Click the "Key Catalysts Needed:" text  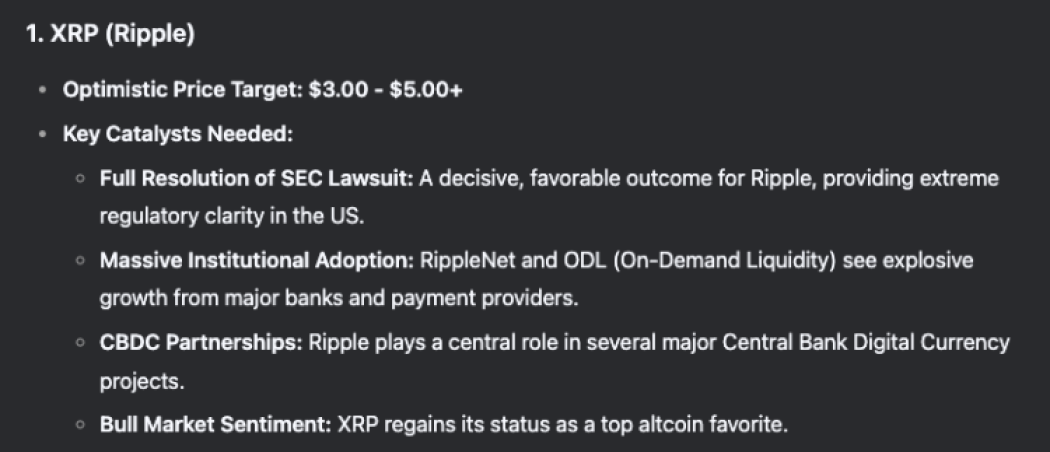pyautogui.click(x=176, y=134)
